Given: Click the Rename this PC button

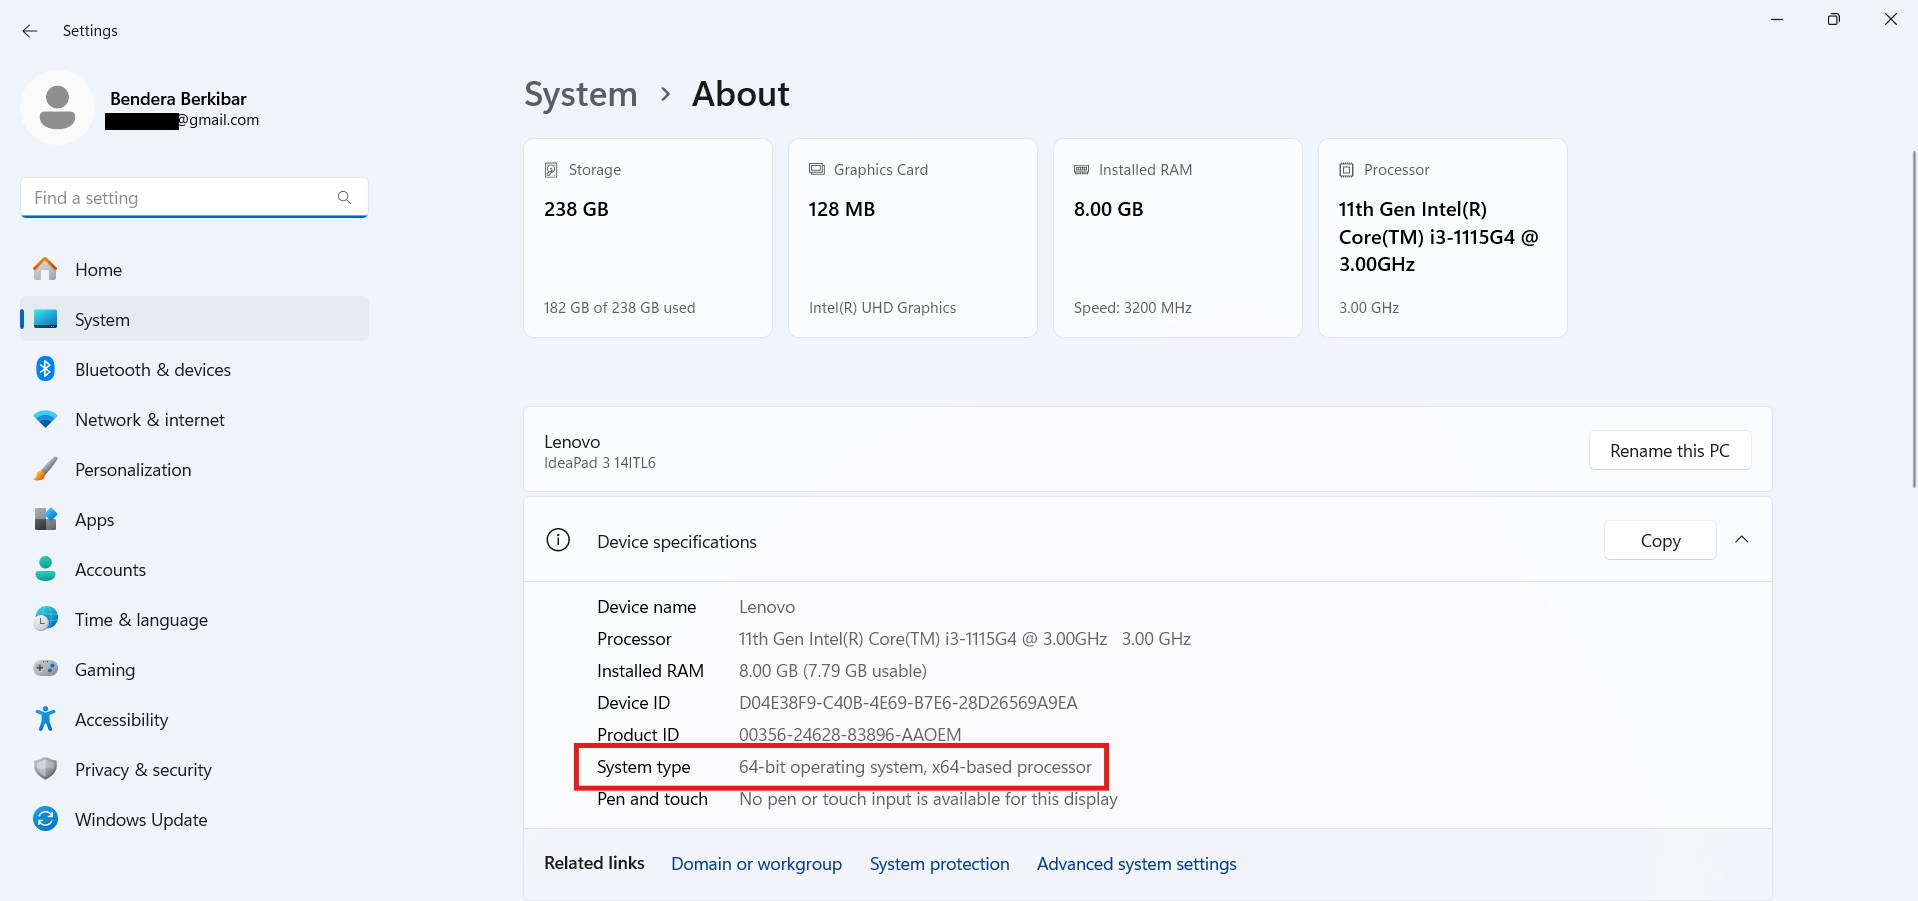Looking at the screenshot, I should (1669, 451).
